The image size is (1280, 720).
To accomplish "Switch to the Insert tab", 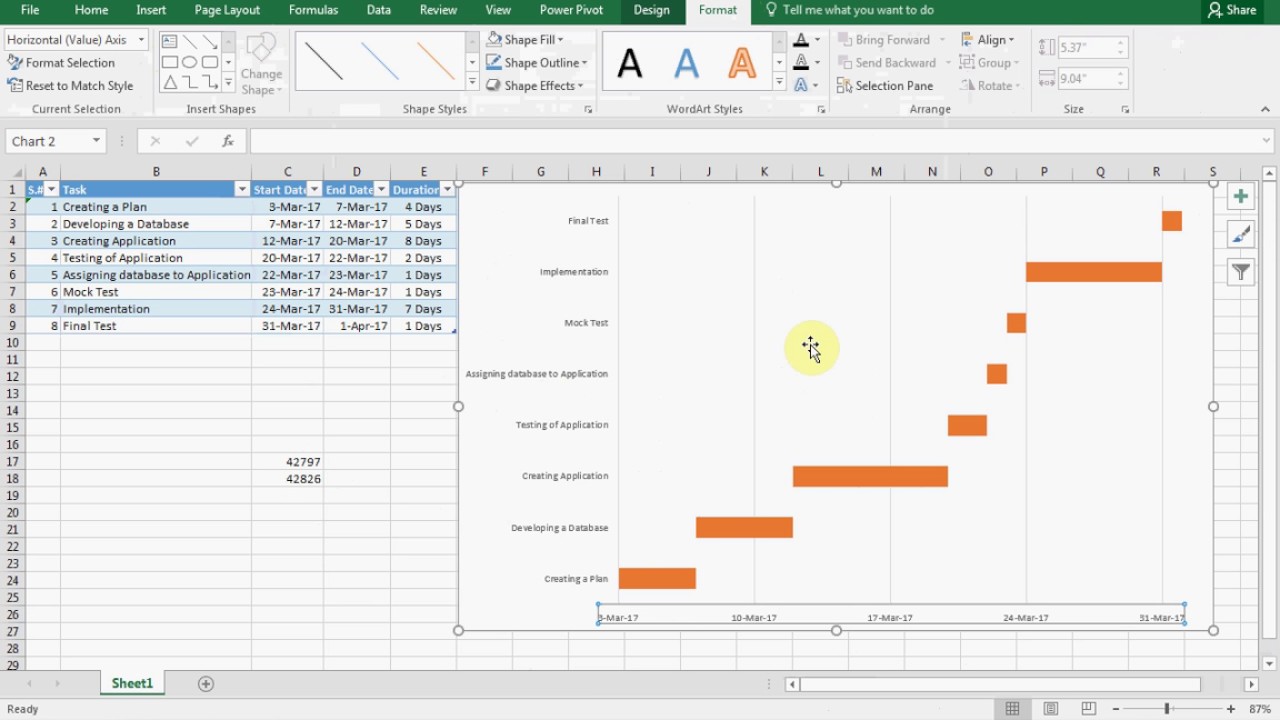I will (x=151, y=10).
